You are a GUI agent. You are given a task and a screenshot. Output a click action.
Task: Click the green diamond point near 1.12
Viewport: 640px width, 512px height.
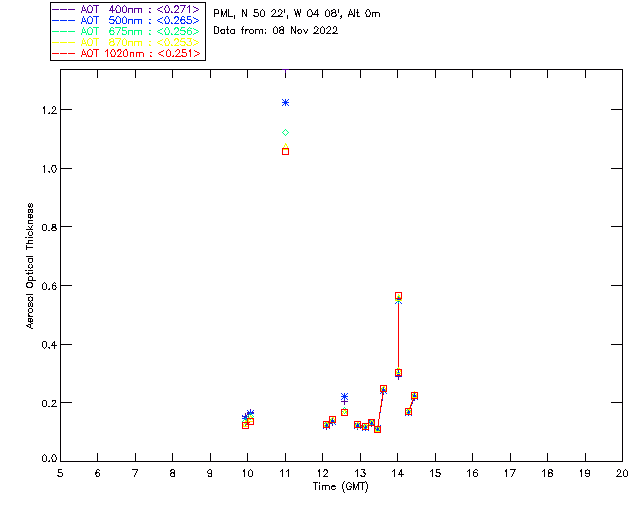285,132
